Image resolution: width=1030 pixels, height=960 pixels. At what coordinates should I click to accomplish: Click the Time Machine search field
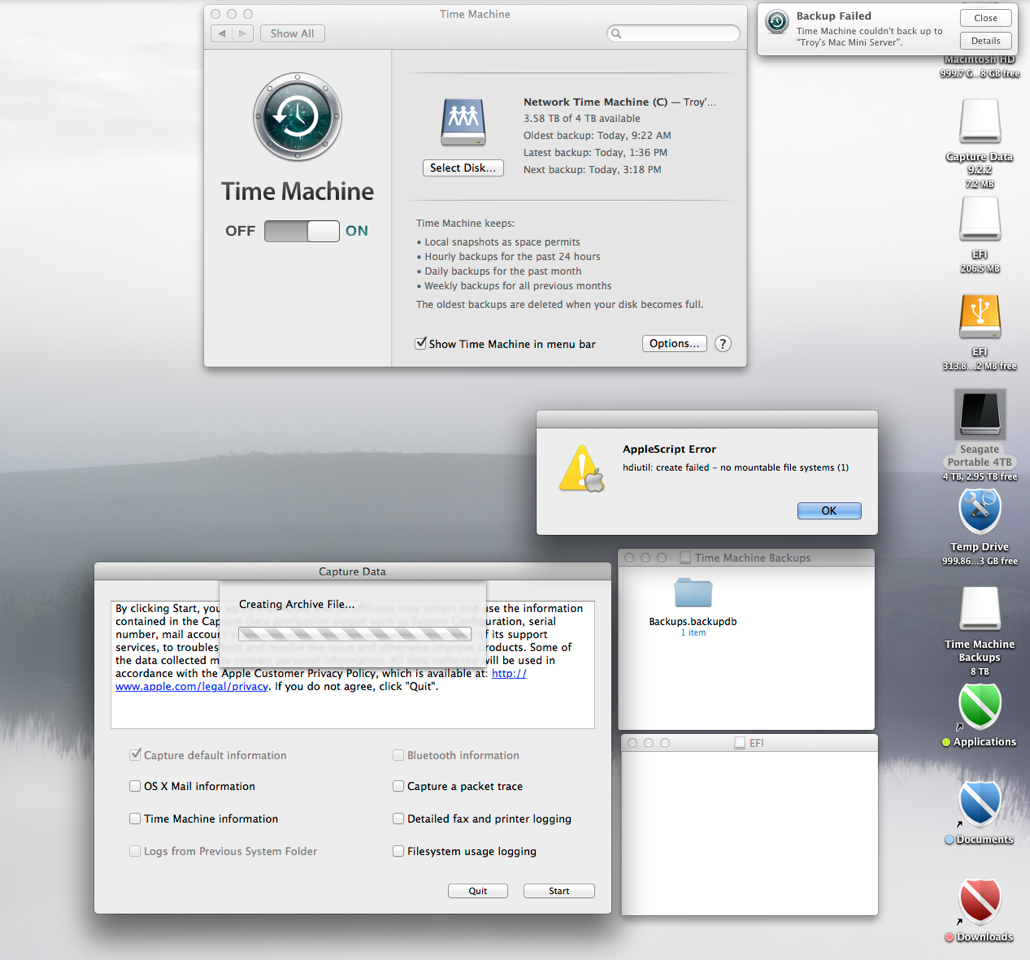tap(672, 33)
